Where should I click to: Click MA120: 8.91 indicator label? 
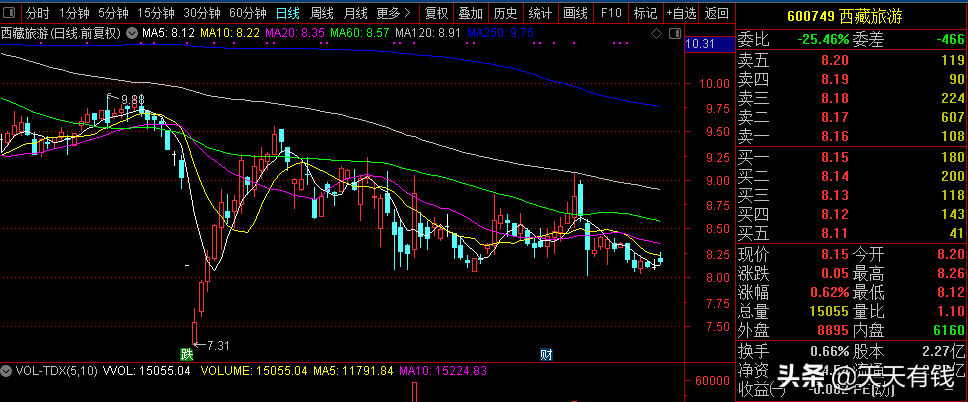[428, 33]
